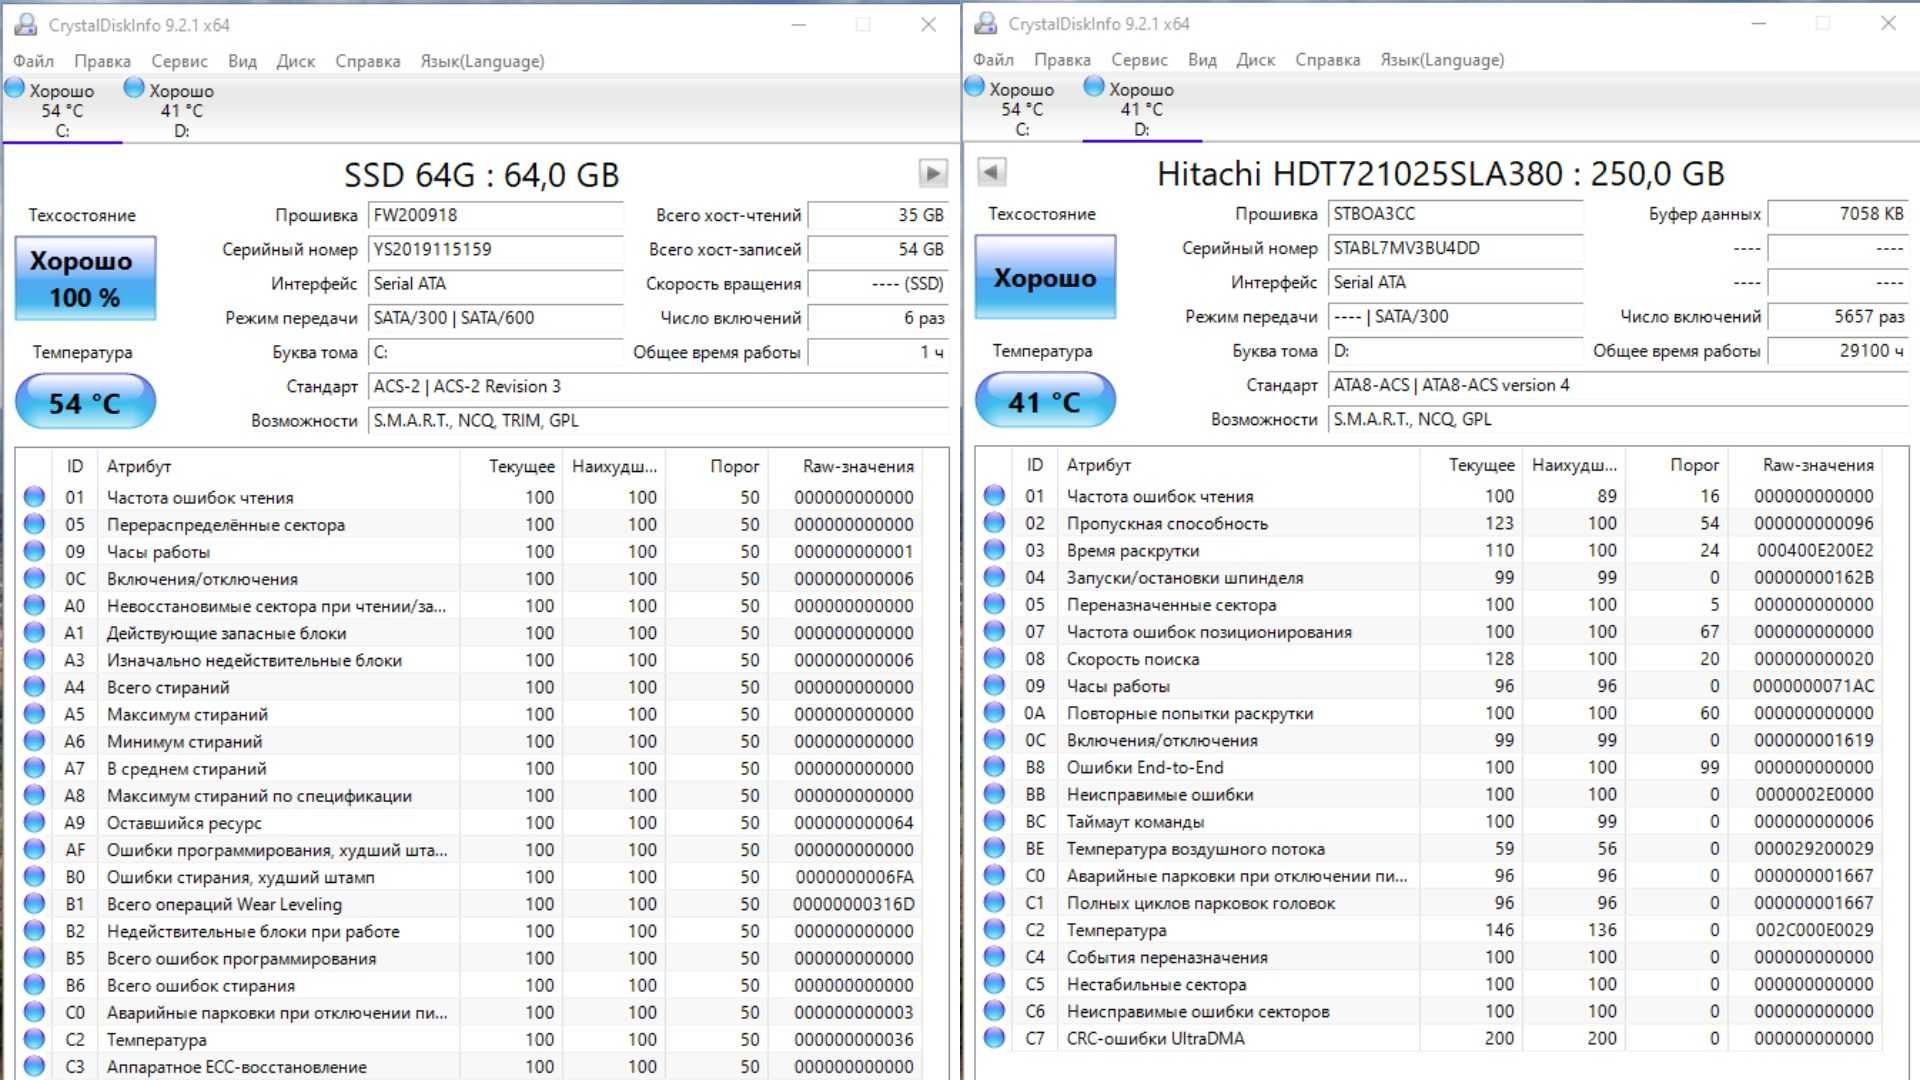This screenshot has height=1080, width=1920.
Task: Select disk C: tab in left window
Action: pos(62,110)
